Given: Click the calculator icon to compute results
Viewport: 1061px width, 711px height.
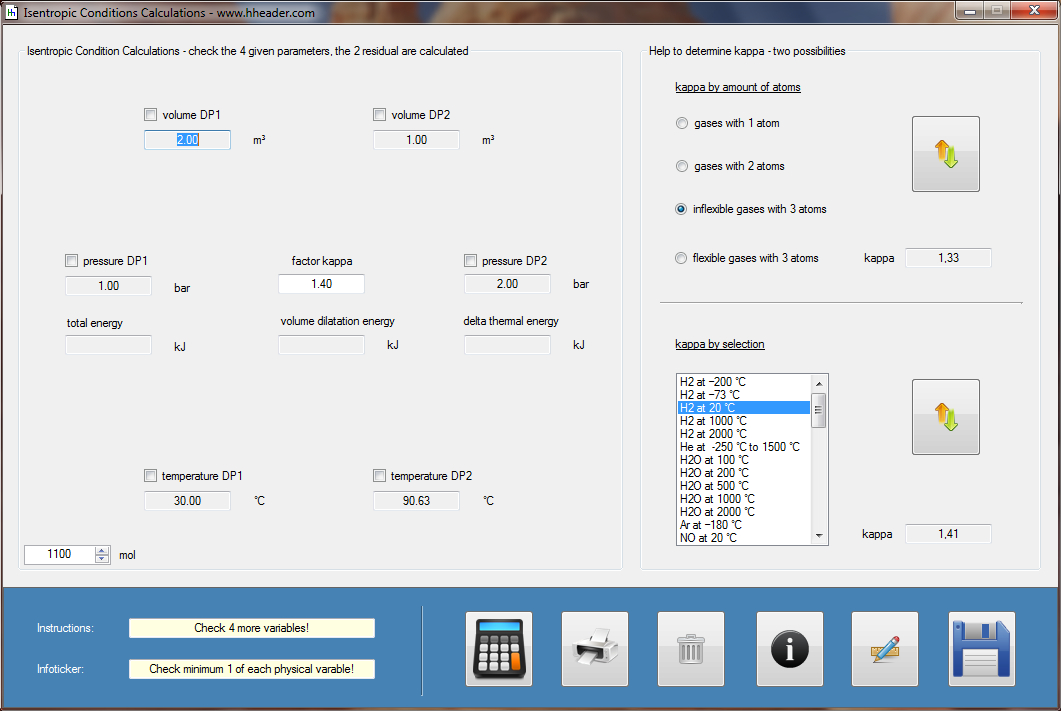Looking at the screenshot, I should [499, 649].
